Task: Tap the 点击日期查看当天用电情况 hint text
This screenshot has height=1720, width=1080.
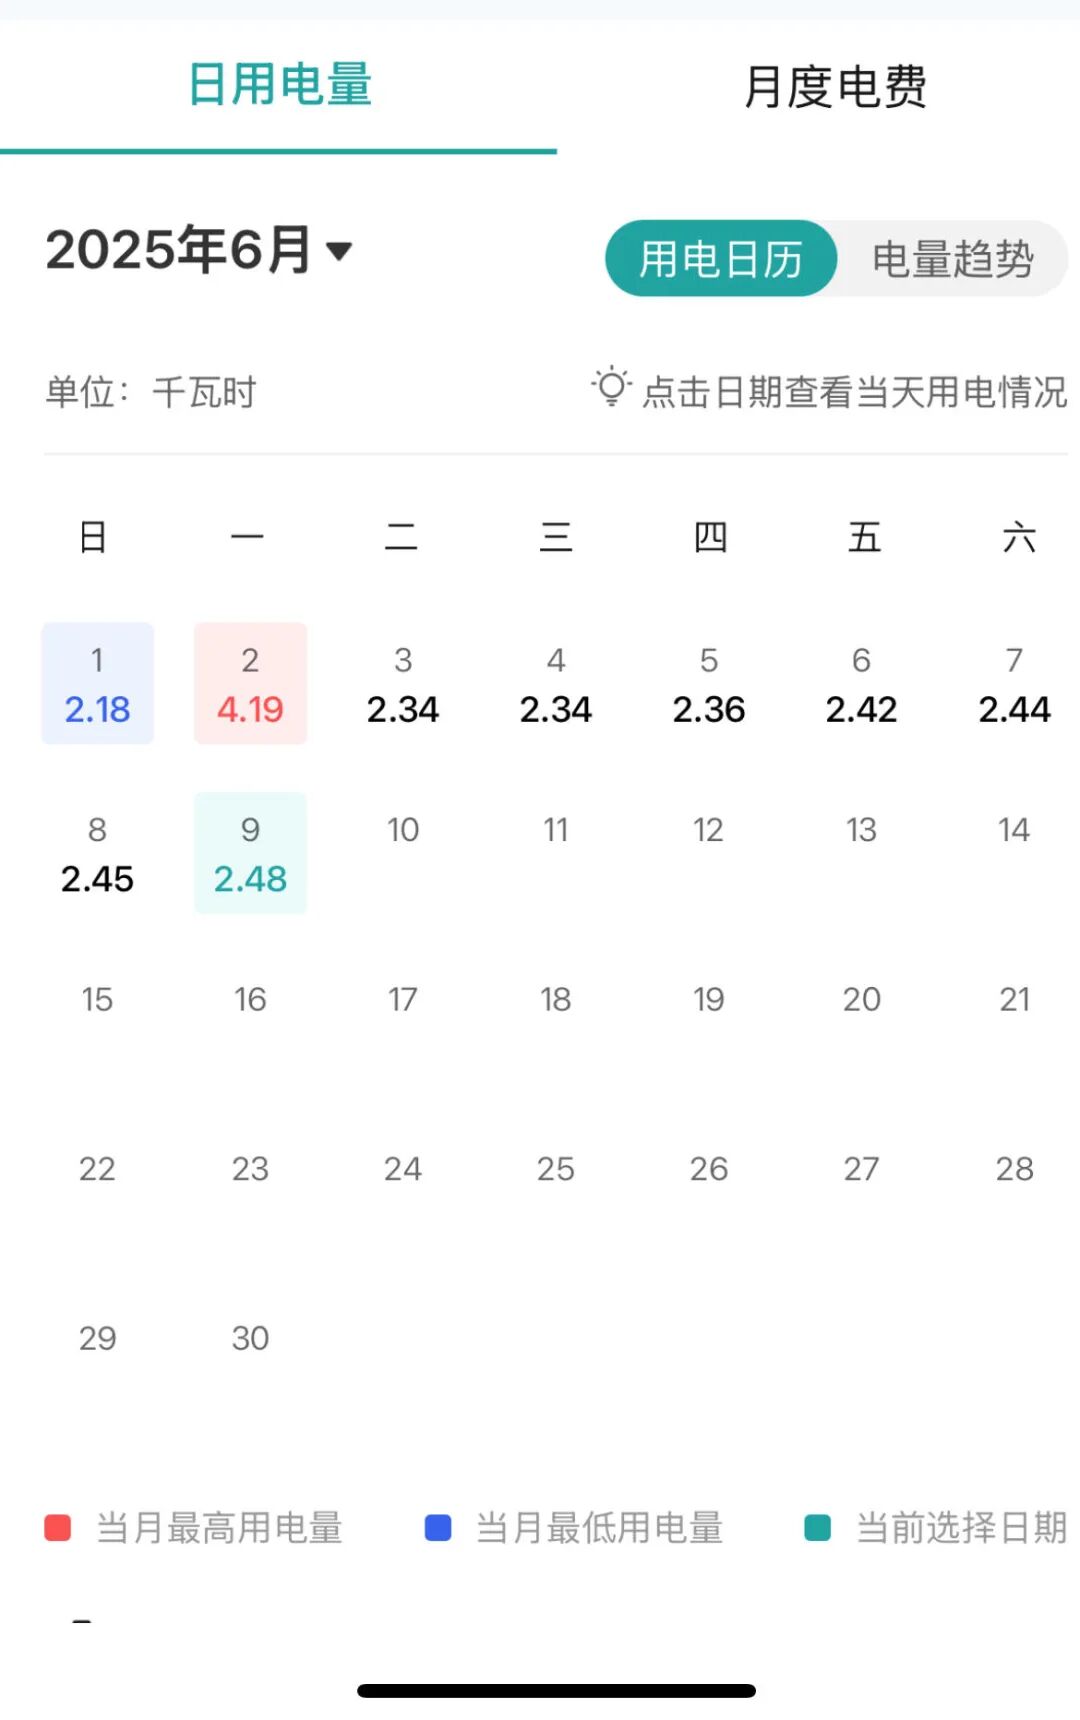Action: [x=854, y=392]
